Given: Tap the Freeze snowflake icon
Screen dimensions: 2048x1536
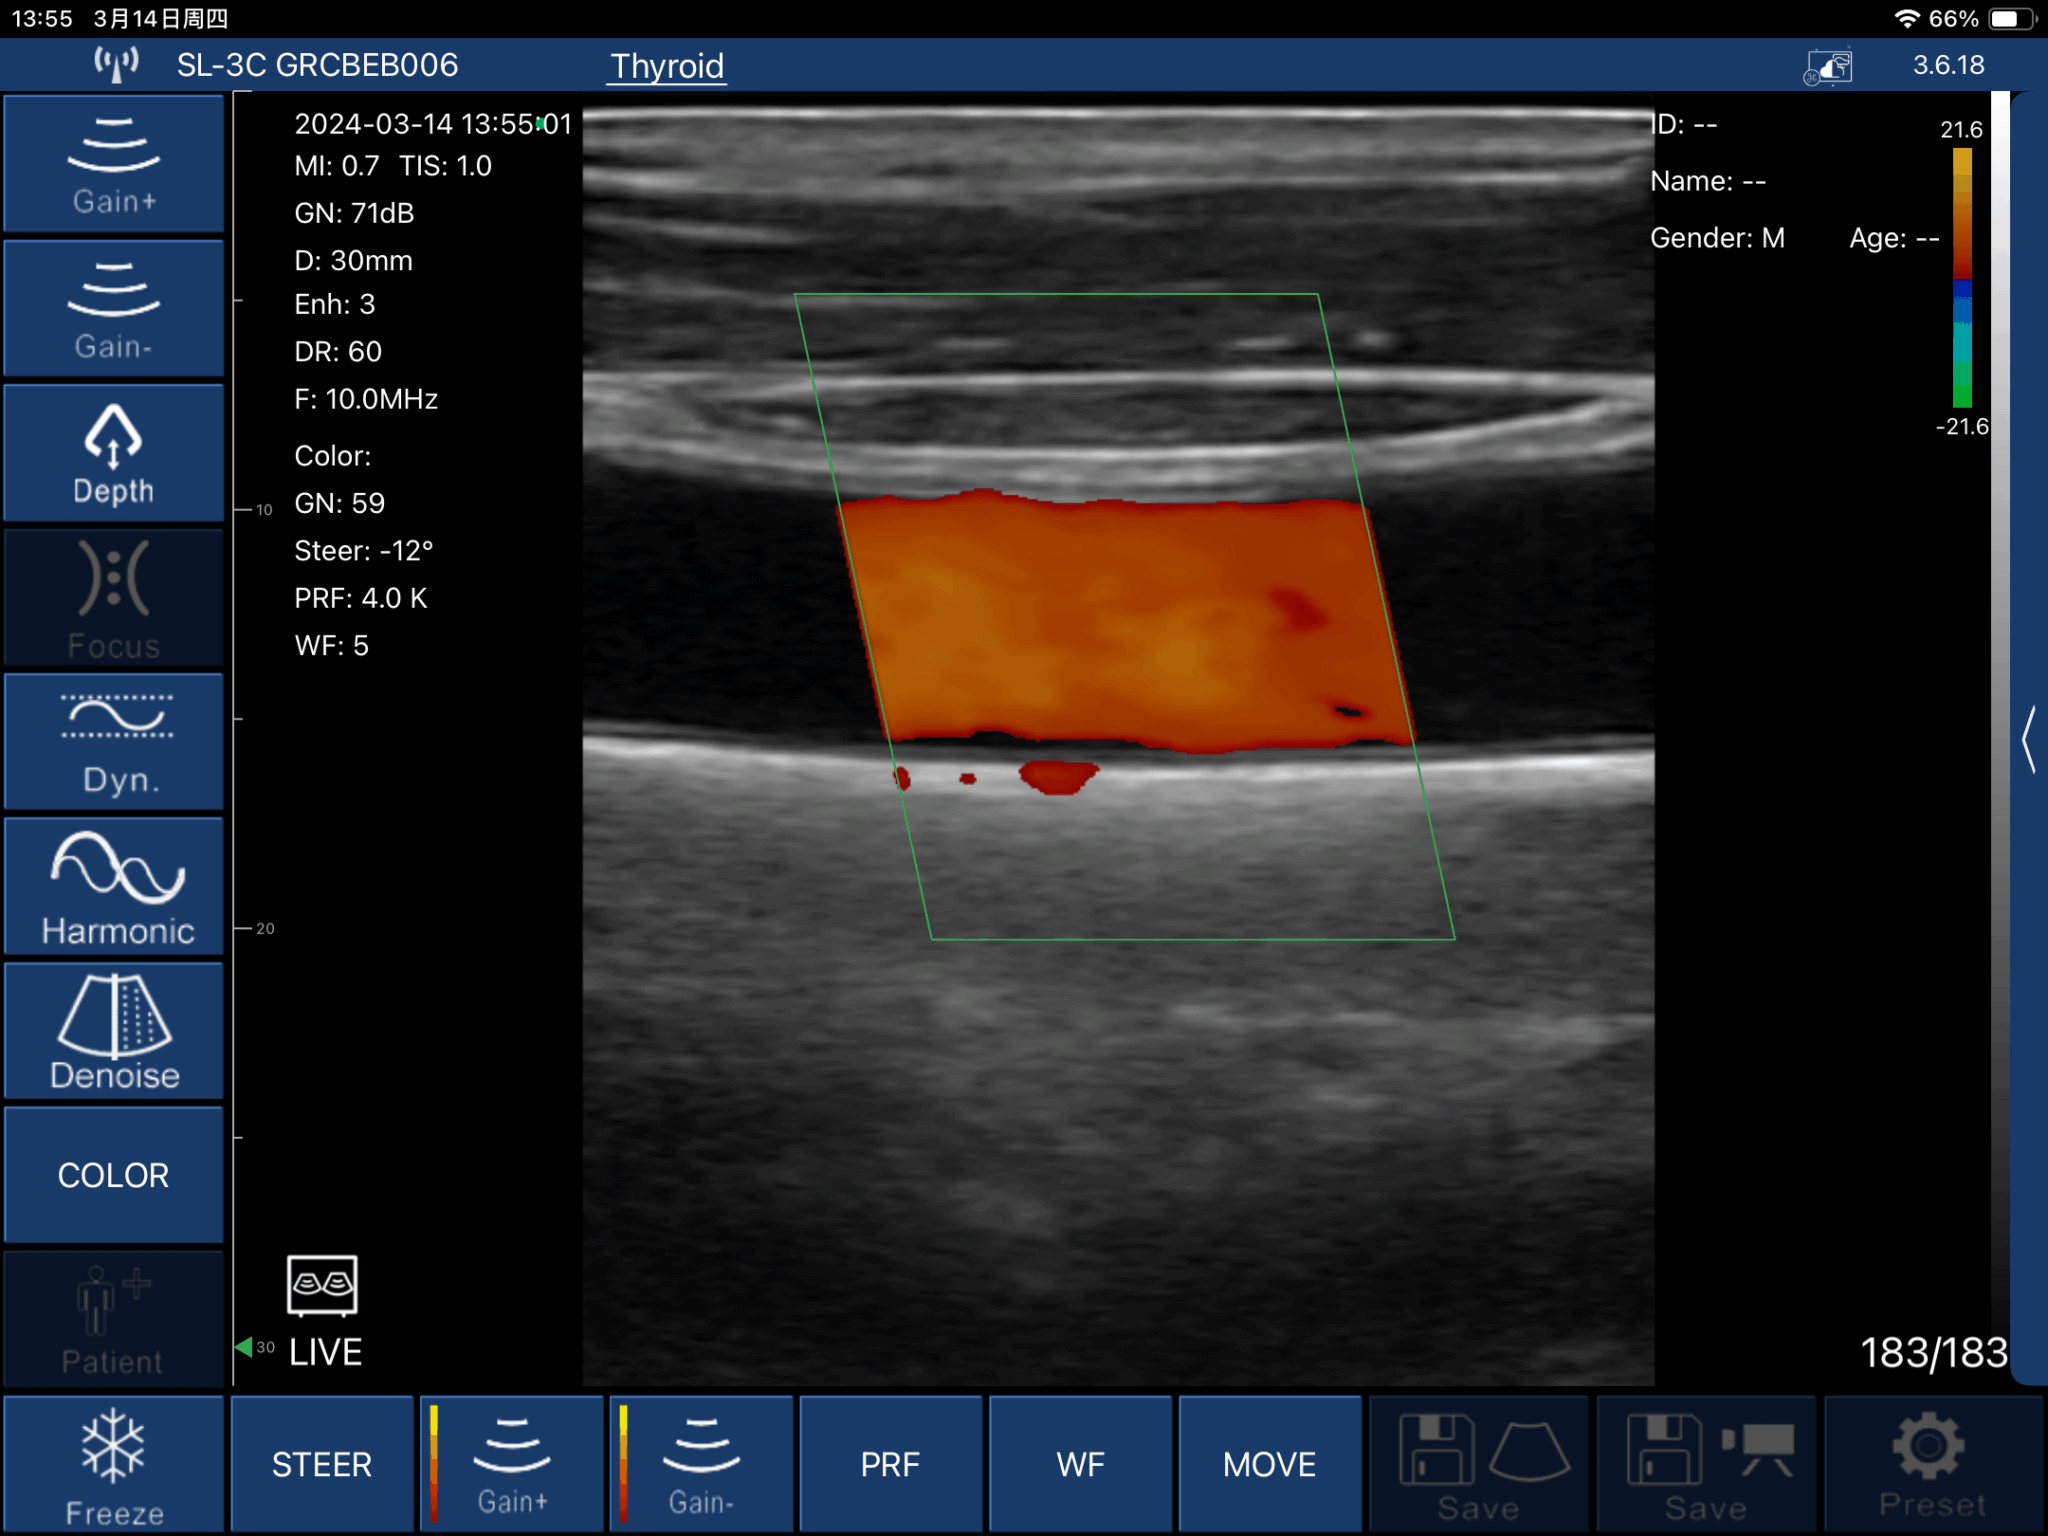Looking at the screenshot, I should [x=113, y=1463].
